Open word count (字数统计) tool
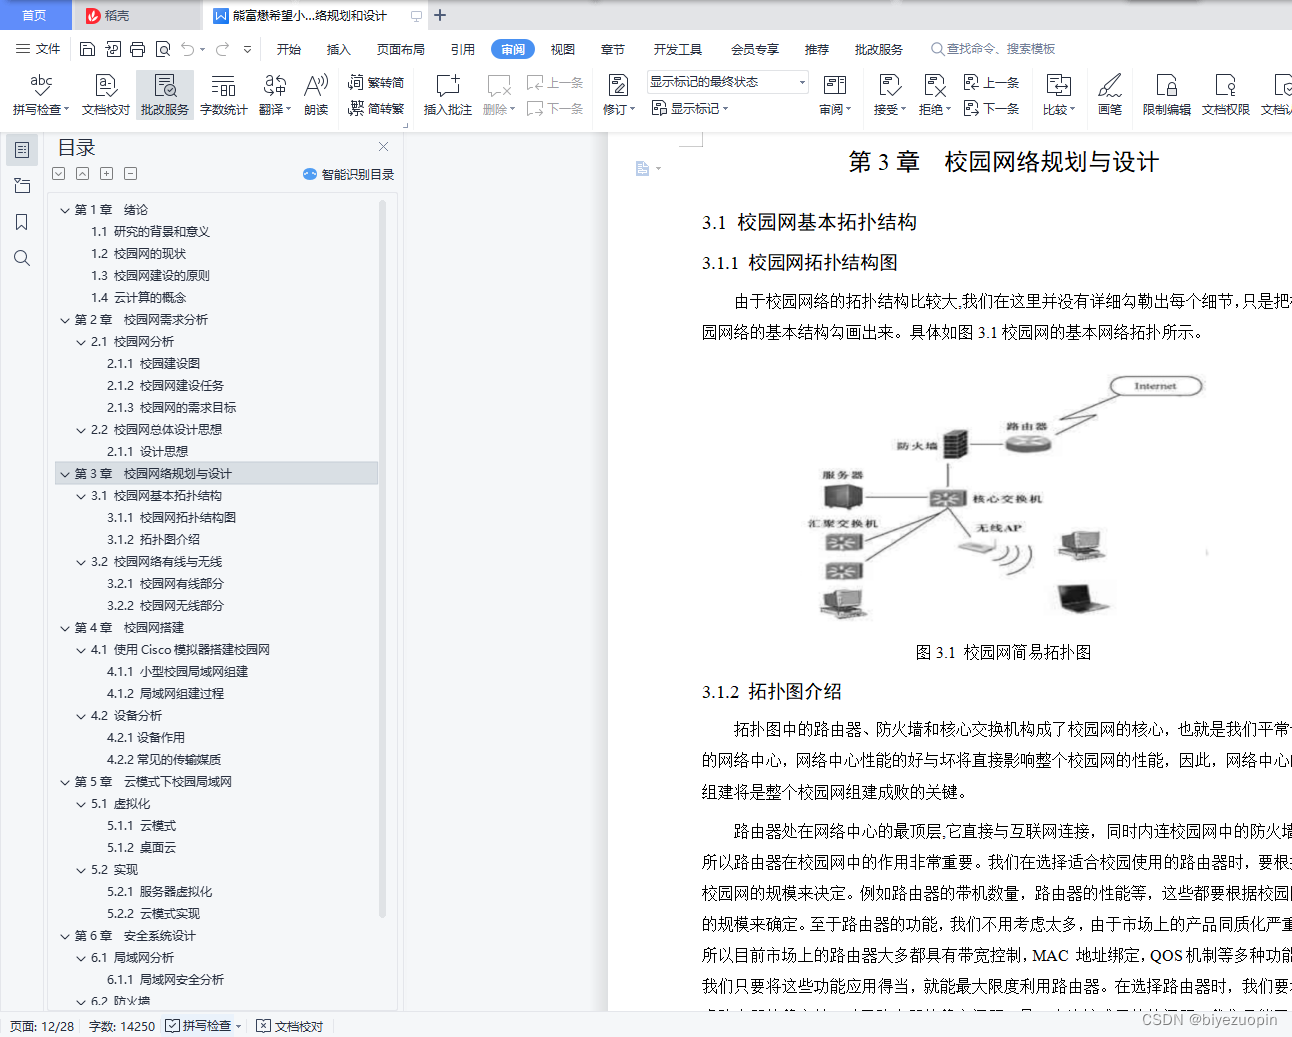Viewport: 1292px width, 1037px height. pos(223,95)
